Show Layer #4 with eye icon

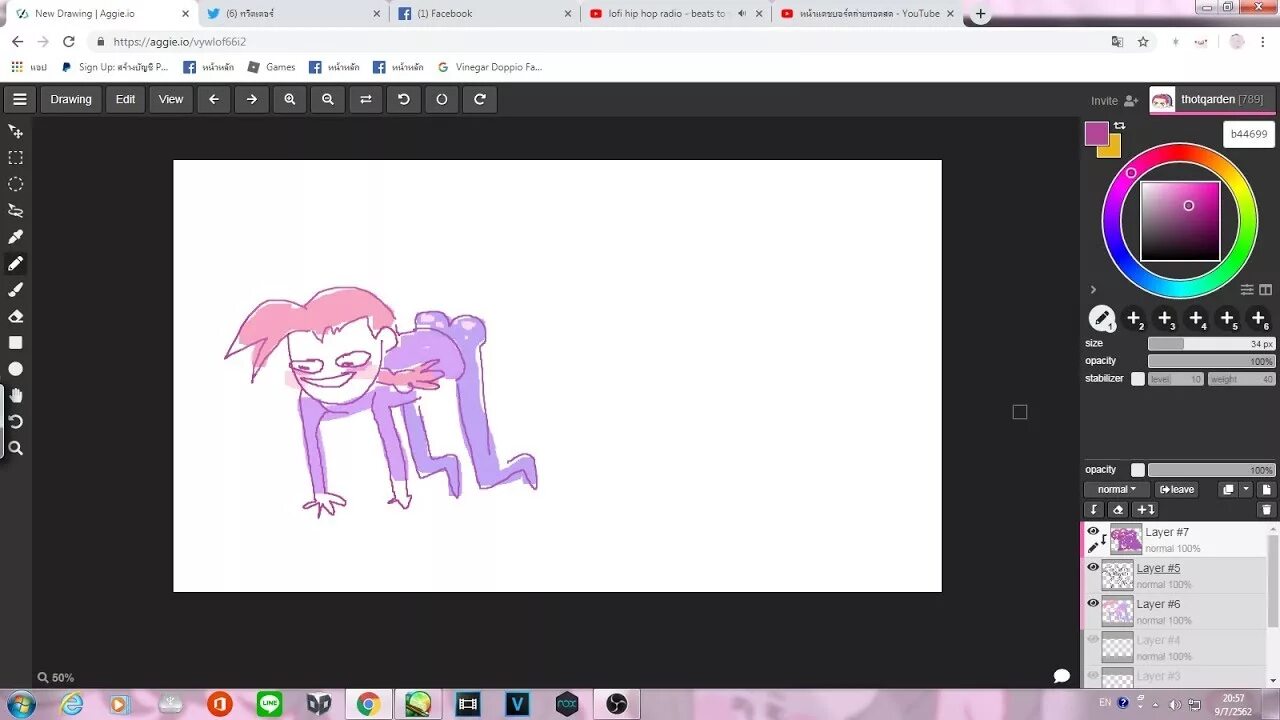1093,639
